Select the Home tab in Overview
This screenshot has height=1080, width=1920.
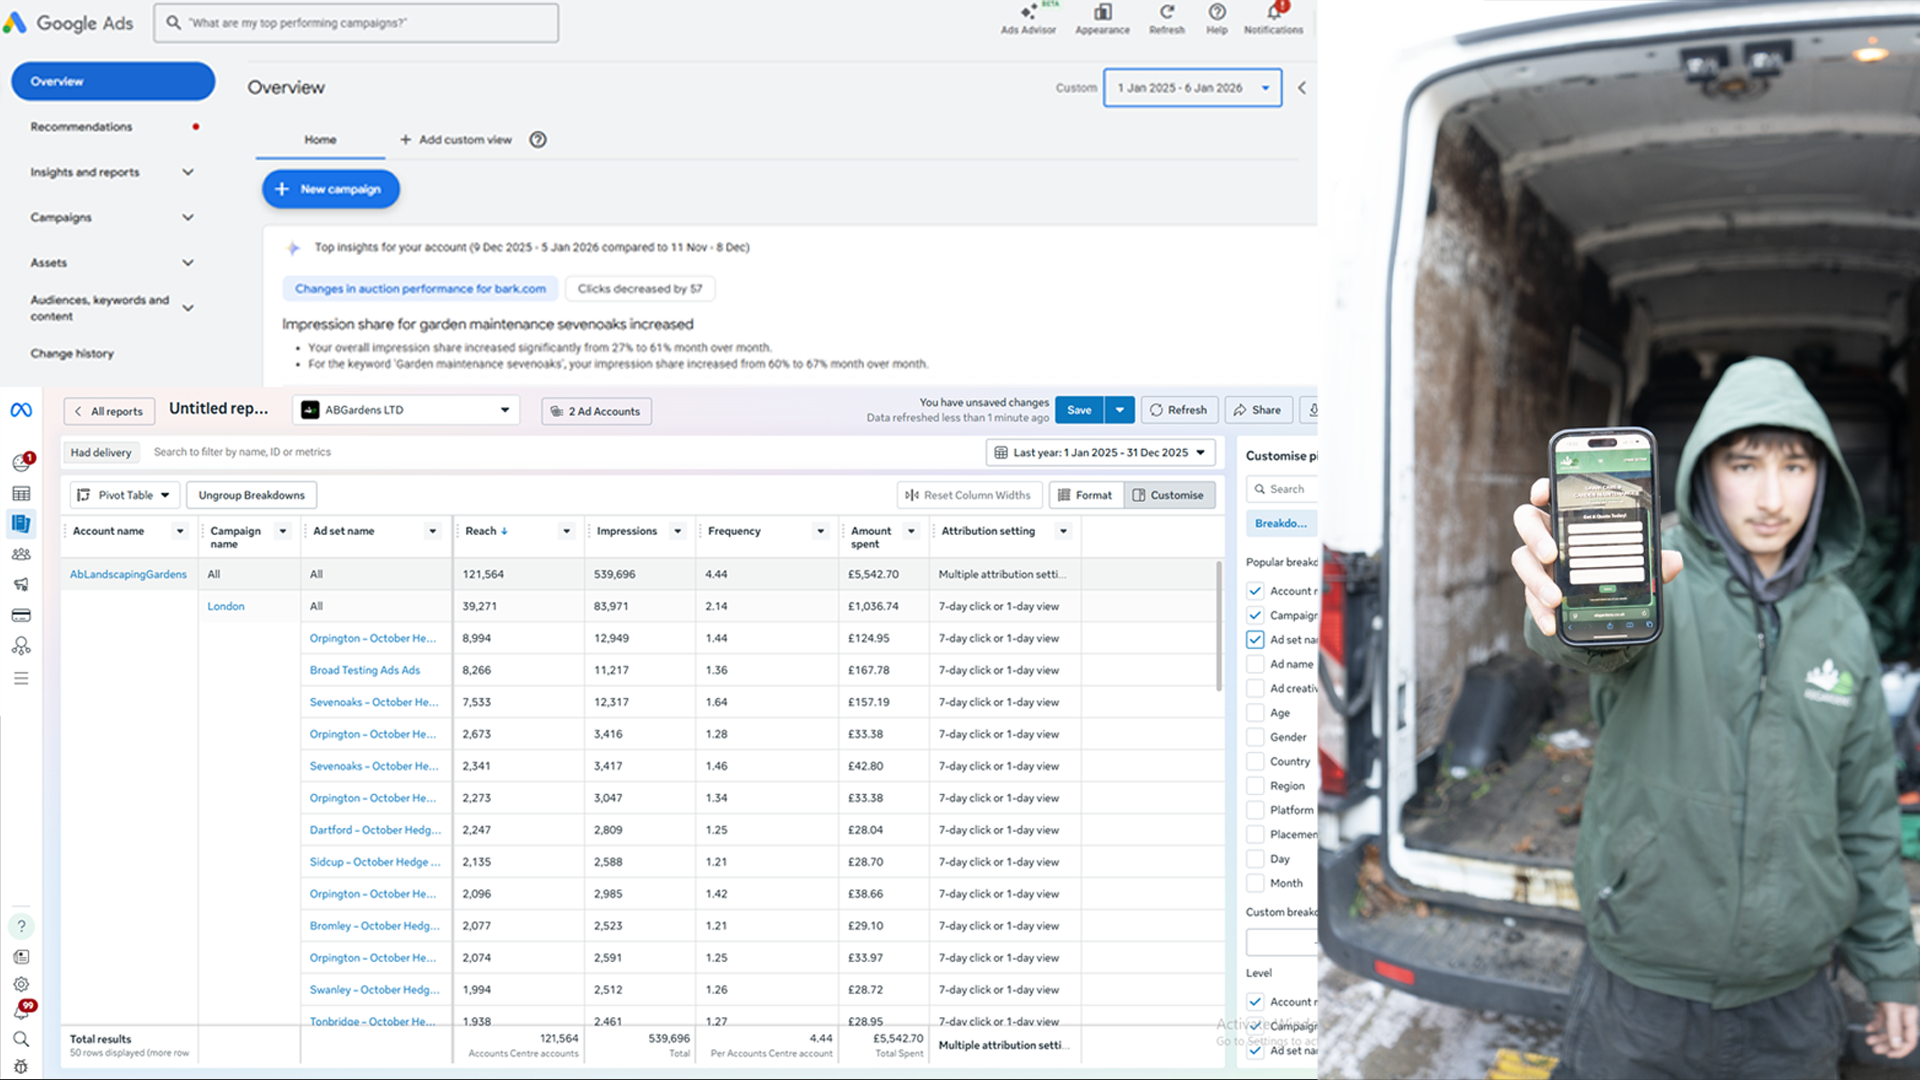[x=320, y=140]
